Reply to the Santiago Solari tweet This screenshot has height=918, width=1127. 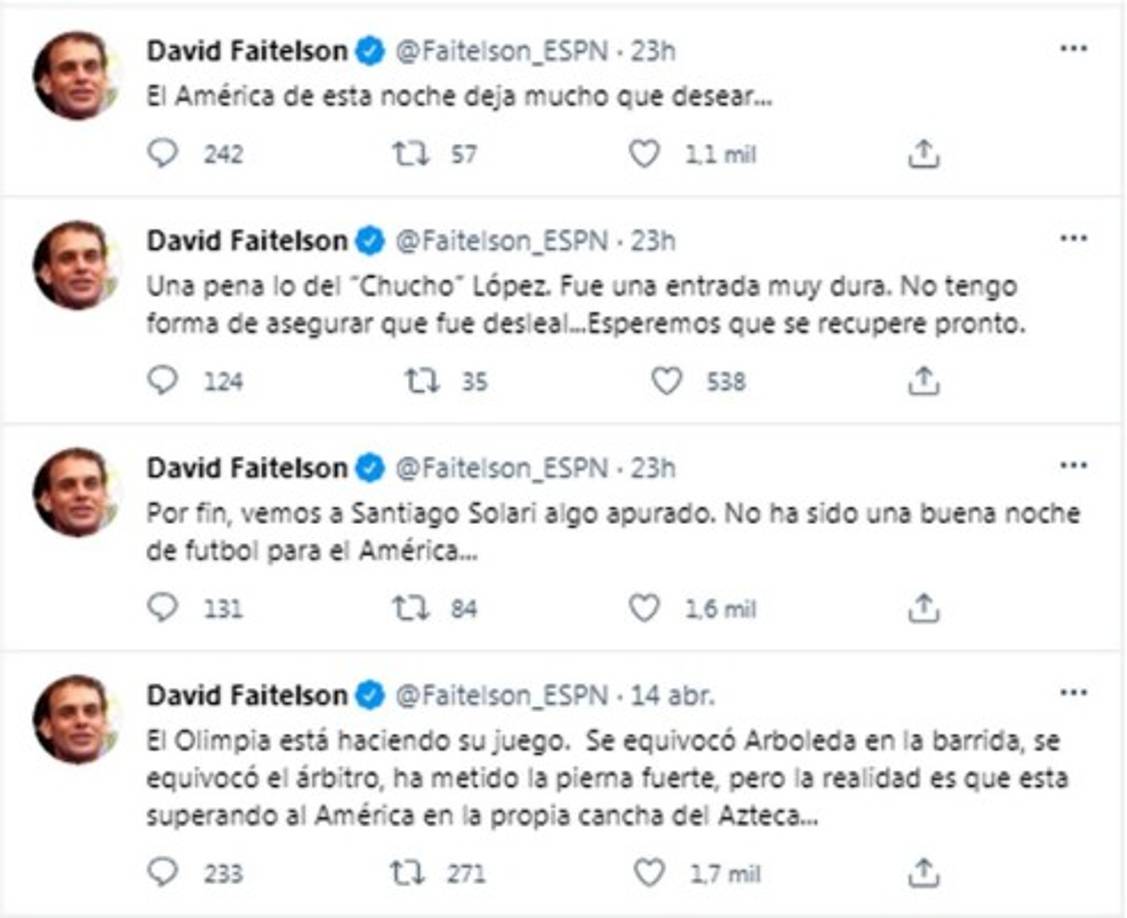[163, 607]
